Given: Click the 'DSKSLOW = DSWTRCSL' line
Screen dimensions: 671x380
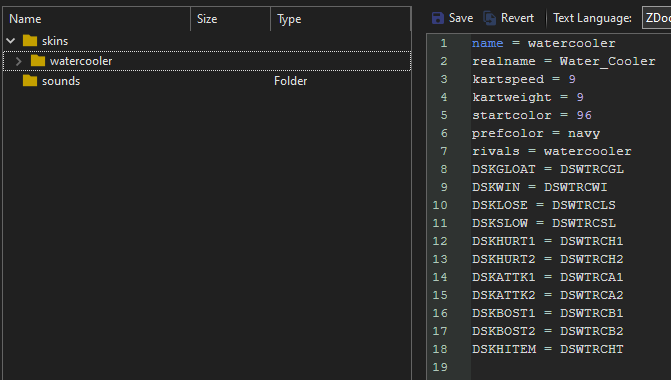Looking at the screenshot, I should tap(543, 223).
